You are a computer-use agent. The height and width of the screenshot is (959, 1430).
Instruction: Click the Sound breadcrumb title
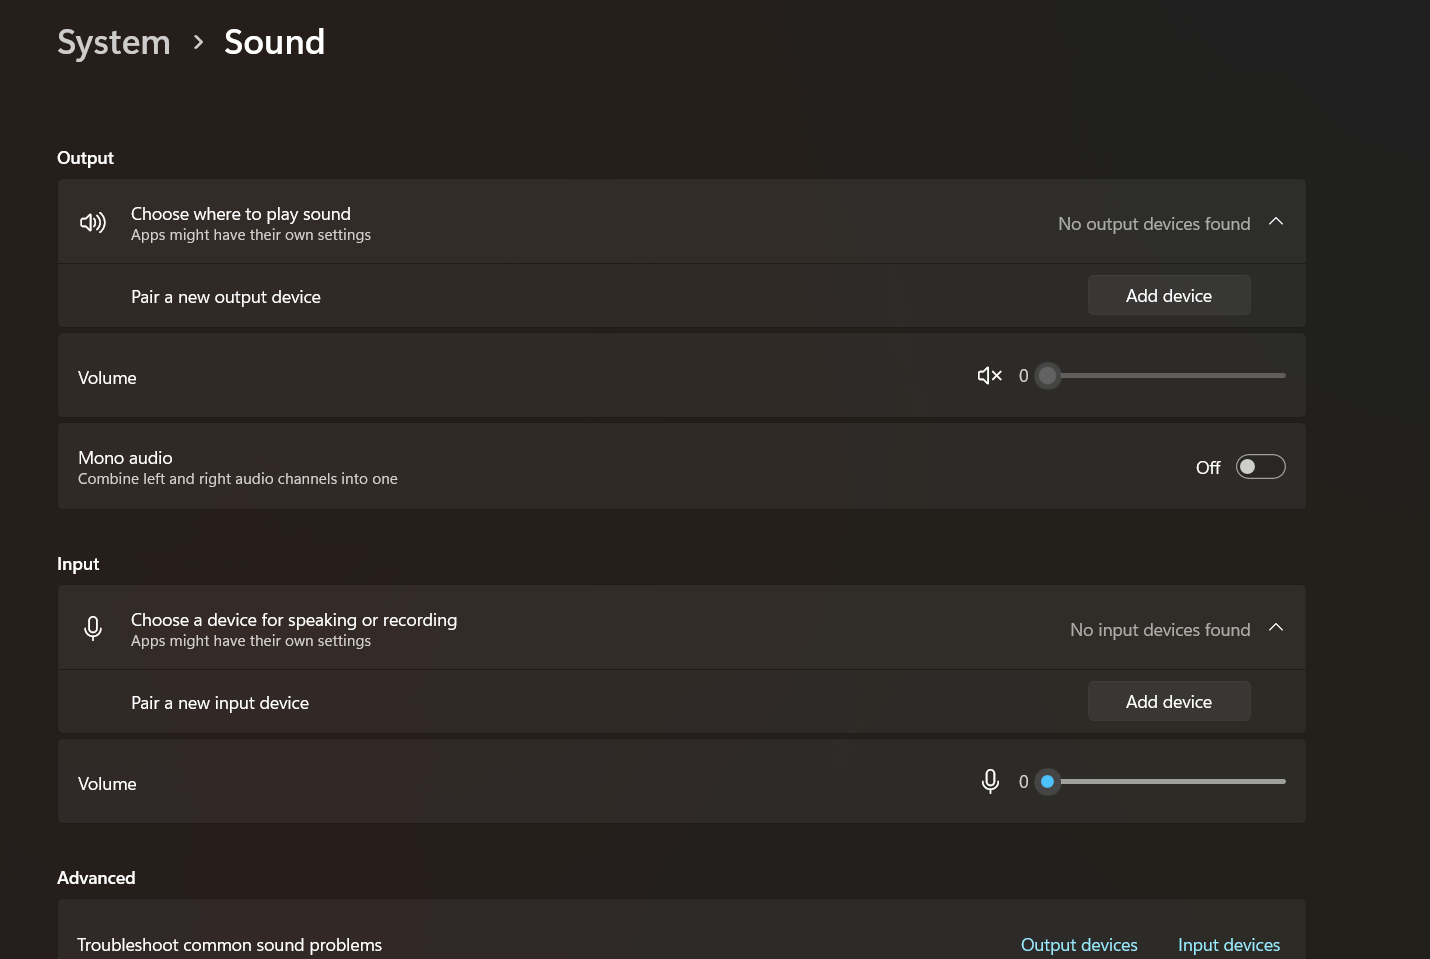point(274,42)
